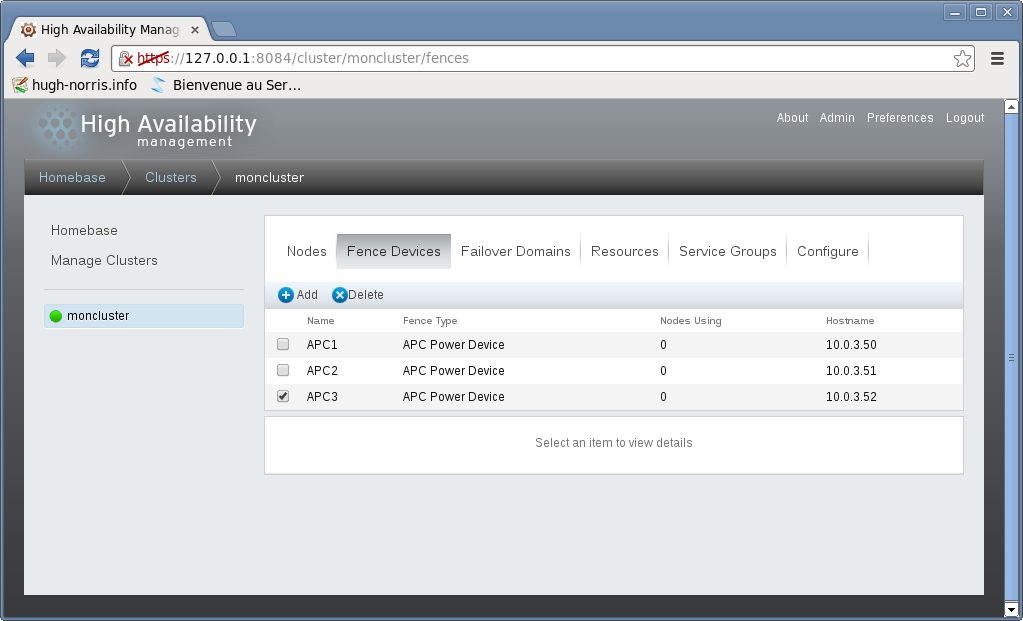
Task: Click the Clusters breadcrumb
Action: pyautogui.click(x=170, y=178)
